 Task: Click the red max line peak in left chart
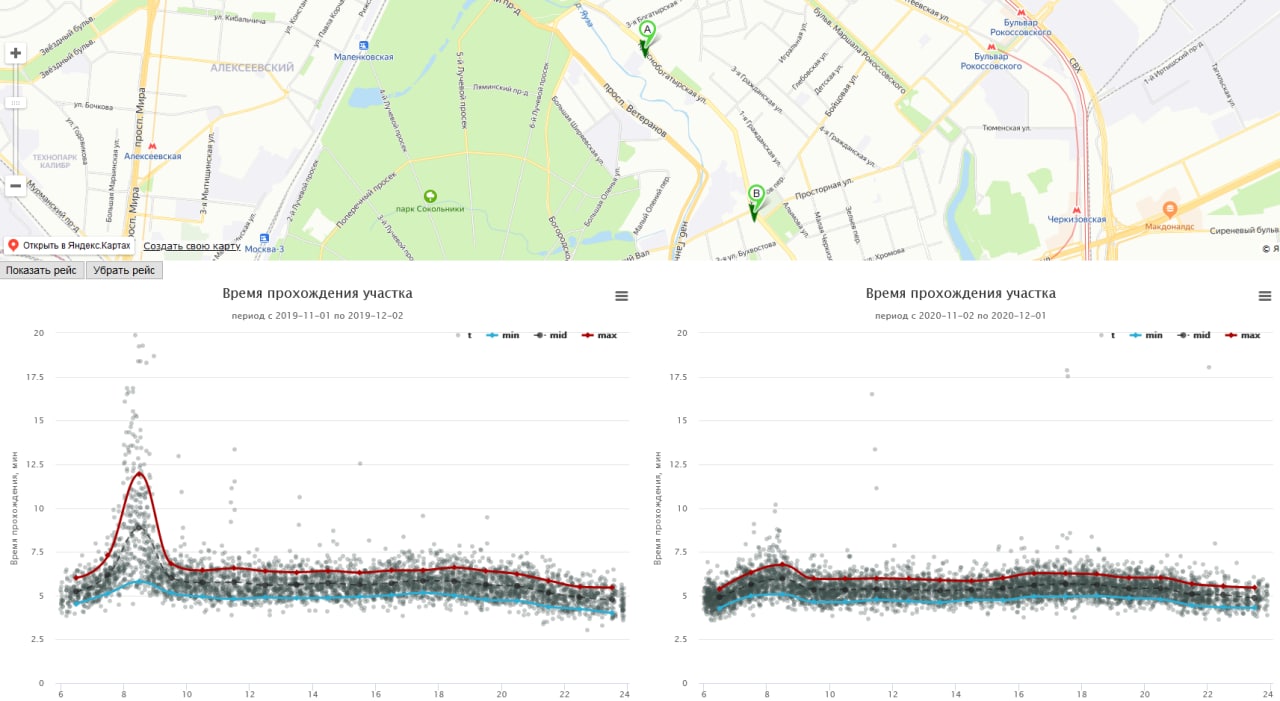(x=139, y=473)
